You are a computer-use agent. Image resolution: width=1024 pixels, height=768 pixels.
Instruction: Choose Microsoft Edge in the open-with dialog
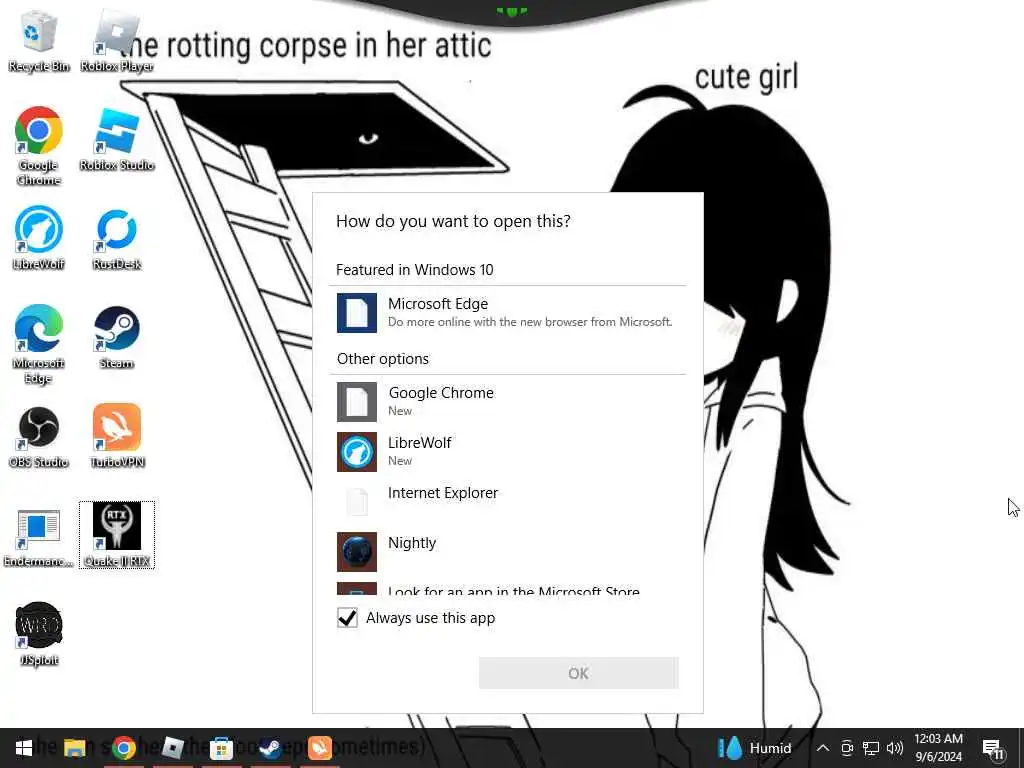click(x=508, y=313)
